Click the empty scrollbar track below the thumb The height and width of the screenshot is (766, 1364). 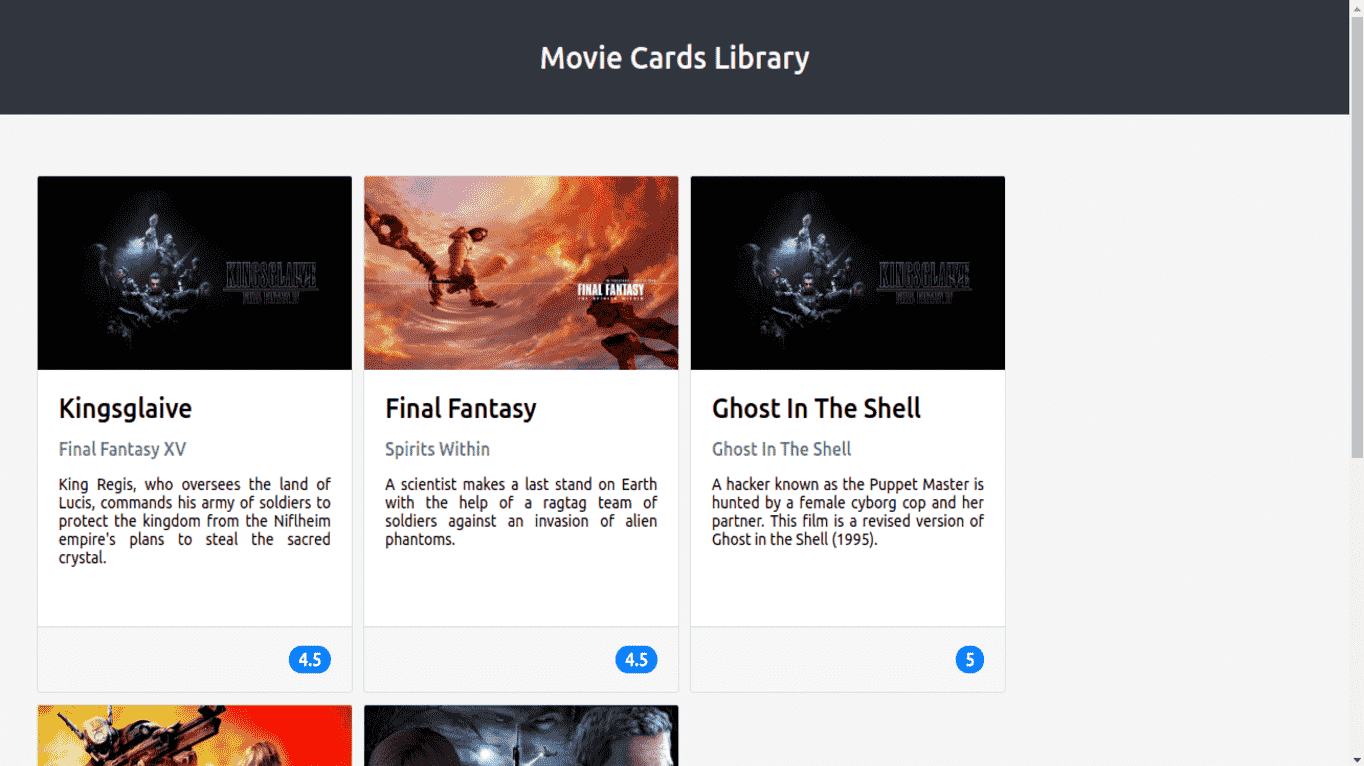[1357, 600]
